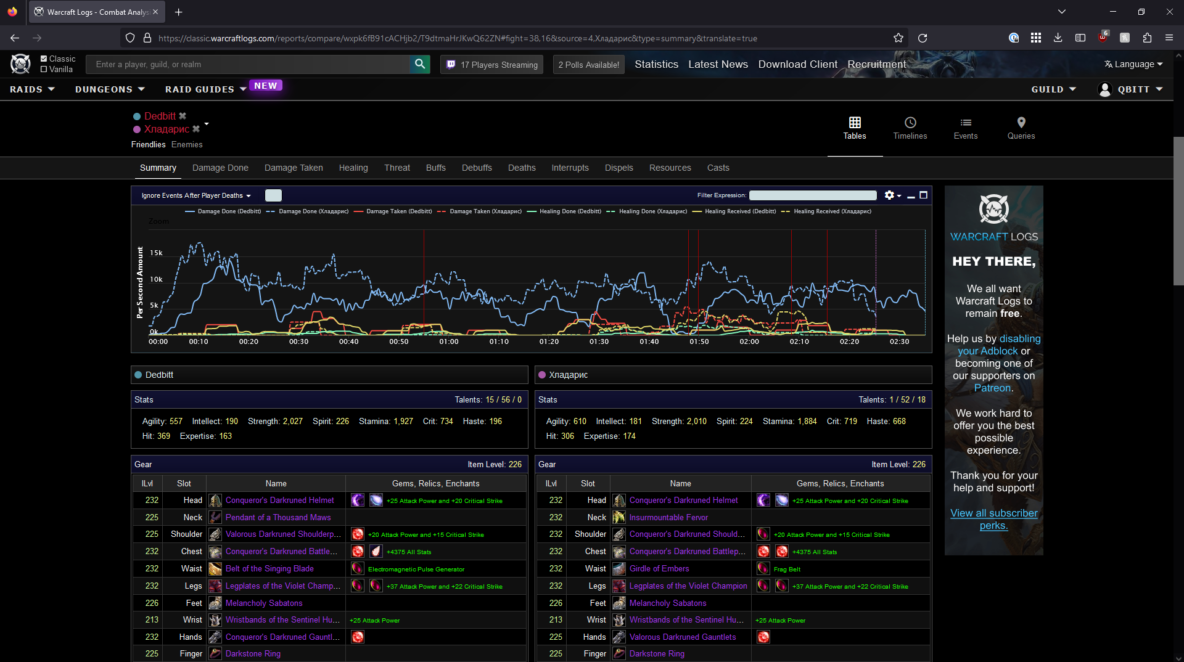Expand the Language selector
Viewport: 1184px width, 662px height.
(x=1133, y=64)
